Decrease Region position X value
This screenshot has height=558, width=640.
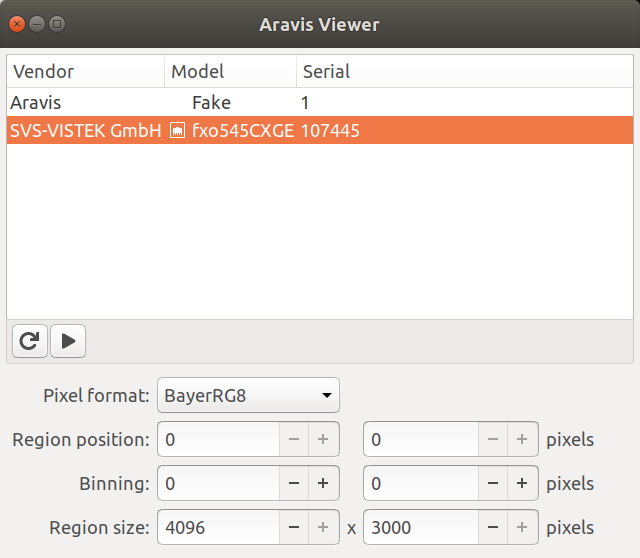pos(294,439)
